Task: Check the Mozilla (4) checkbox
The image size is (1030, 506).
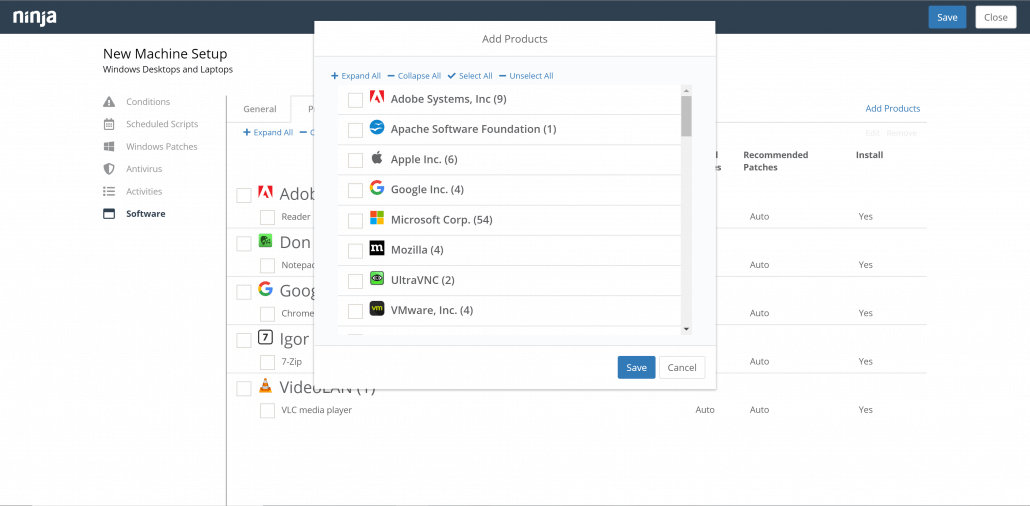Action: [x=355, y=251]
